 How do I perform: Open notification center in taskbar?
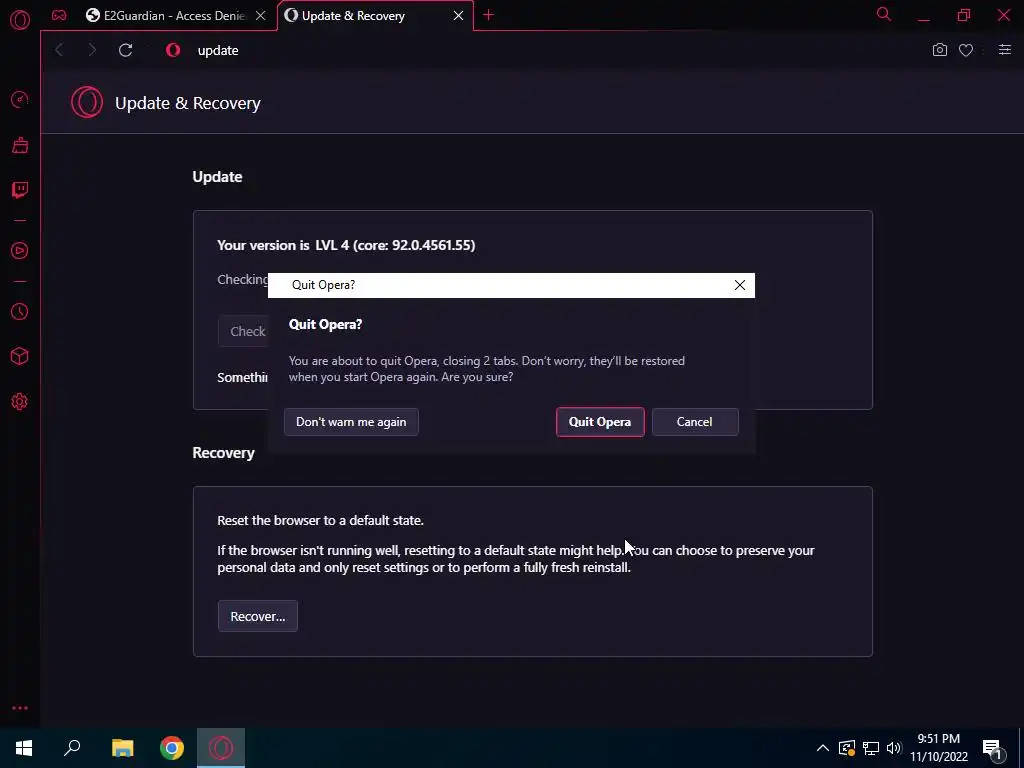click(992, 748)
